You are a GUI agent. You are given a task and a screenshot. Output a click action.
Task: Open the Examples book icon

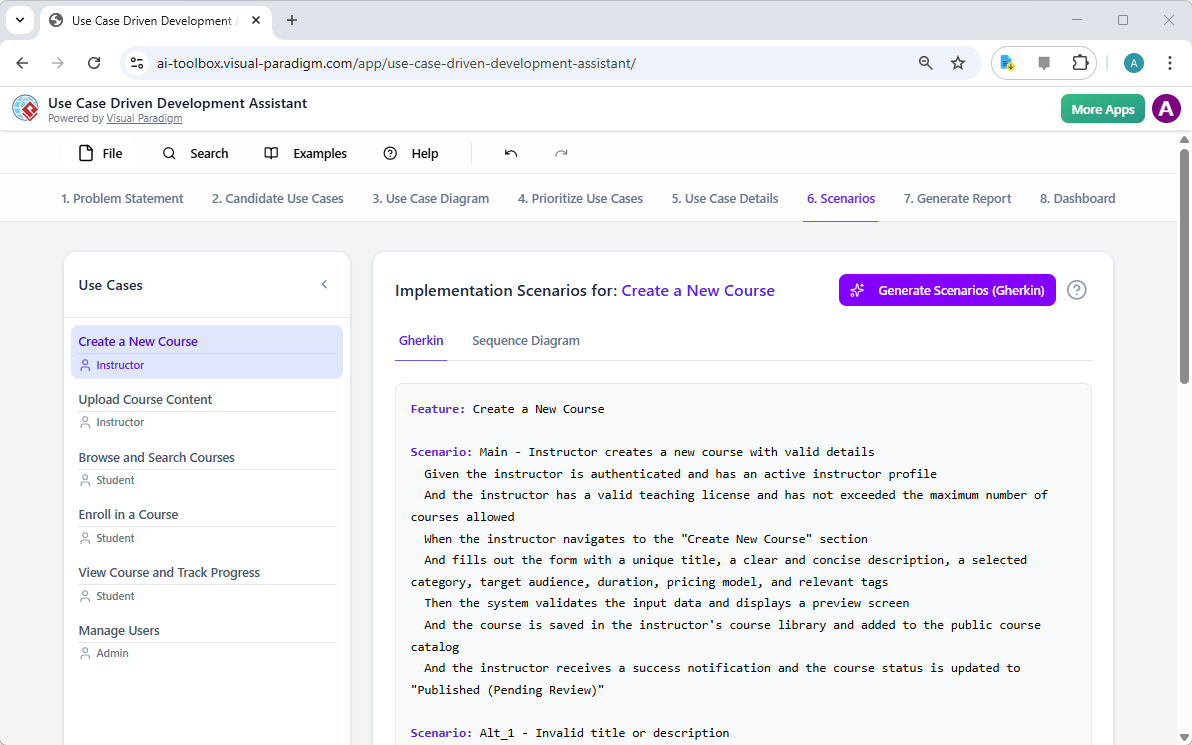click(270, 153)
